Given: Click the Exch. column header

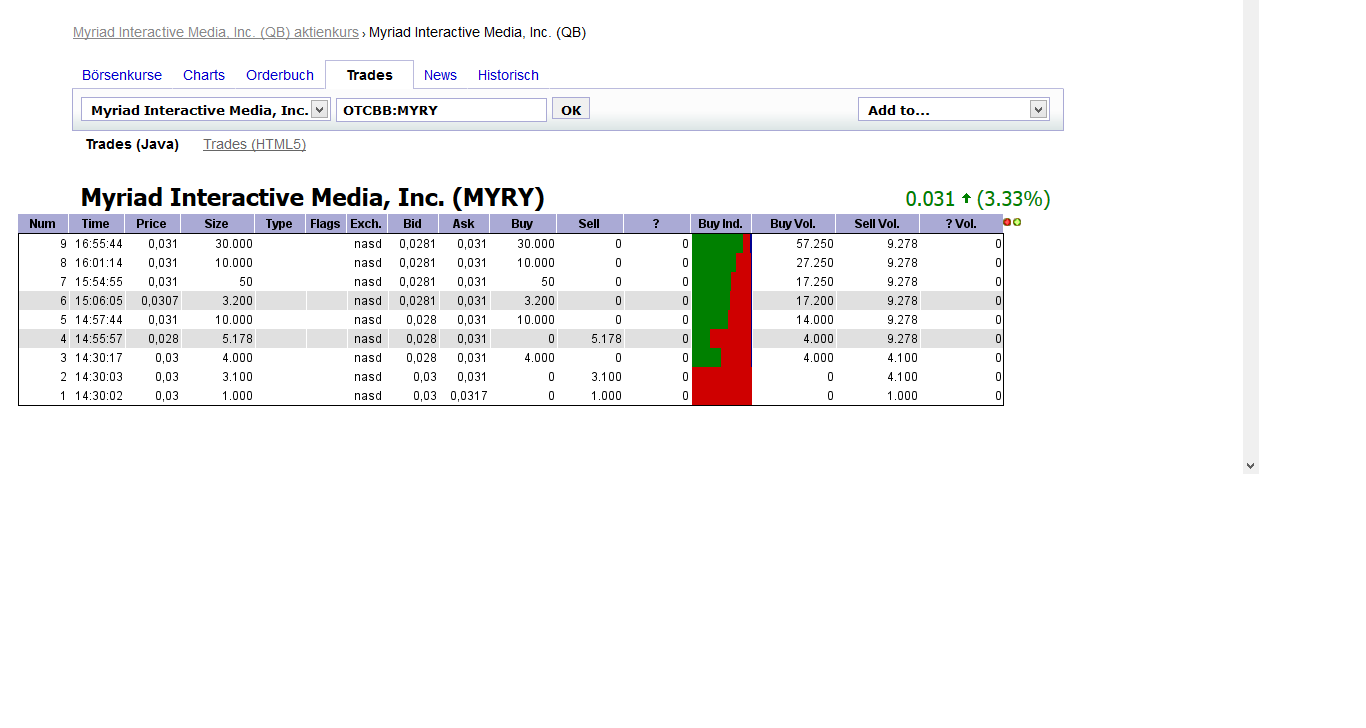Looking at the screenshot, I should 366,224.
